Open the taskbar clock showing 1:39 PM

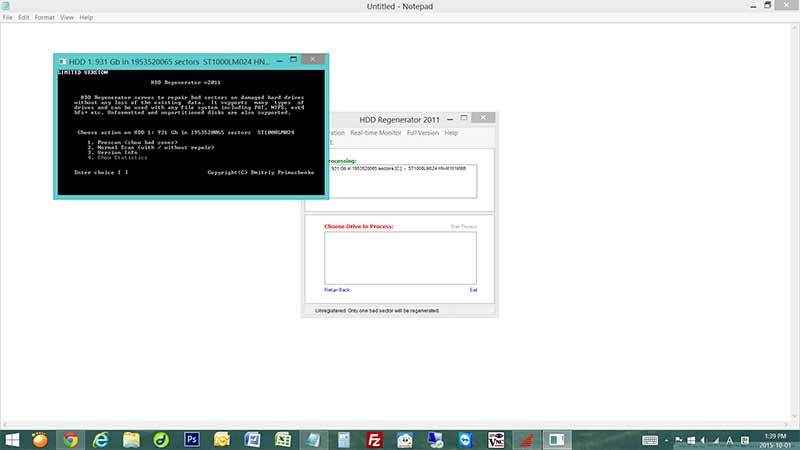[x=775, y=440]
